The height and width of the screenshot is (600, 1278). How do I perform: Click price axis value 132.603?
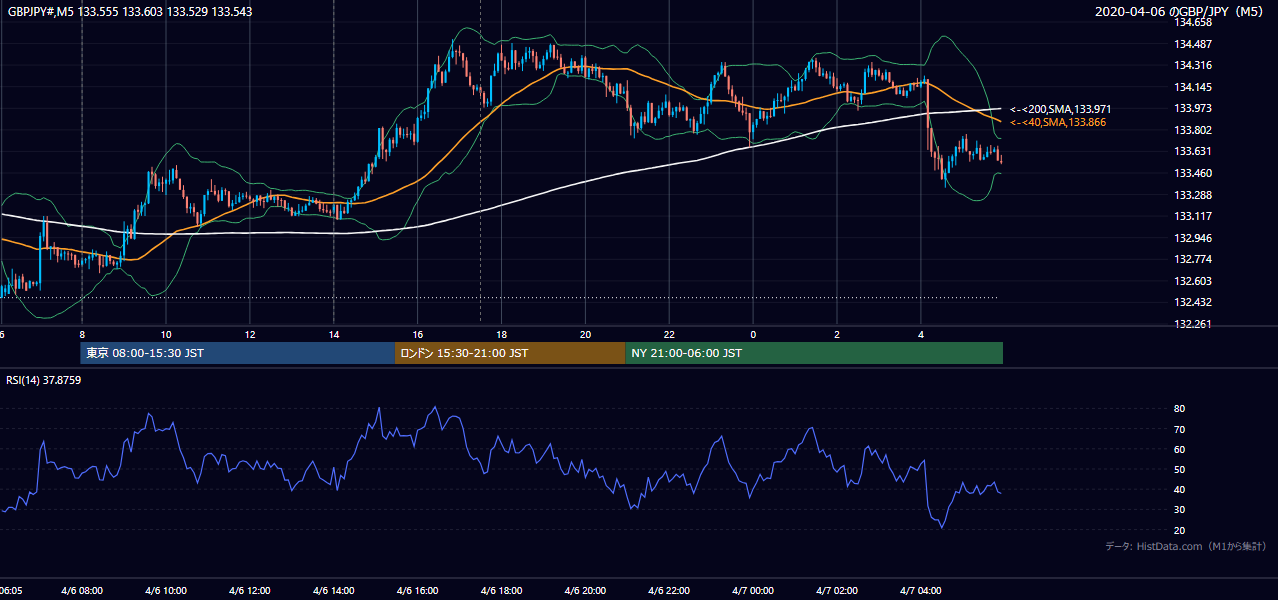1193,281
